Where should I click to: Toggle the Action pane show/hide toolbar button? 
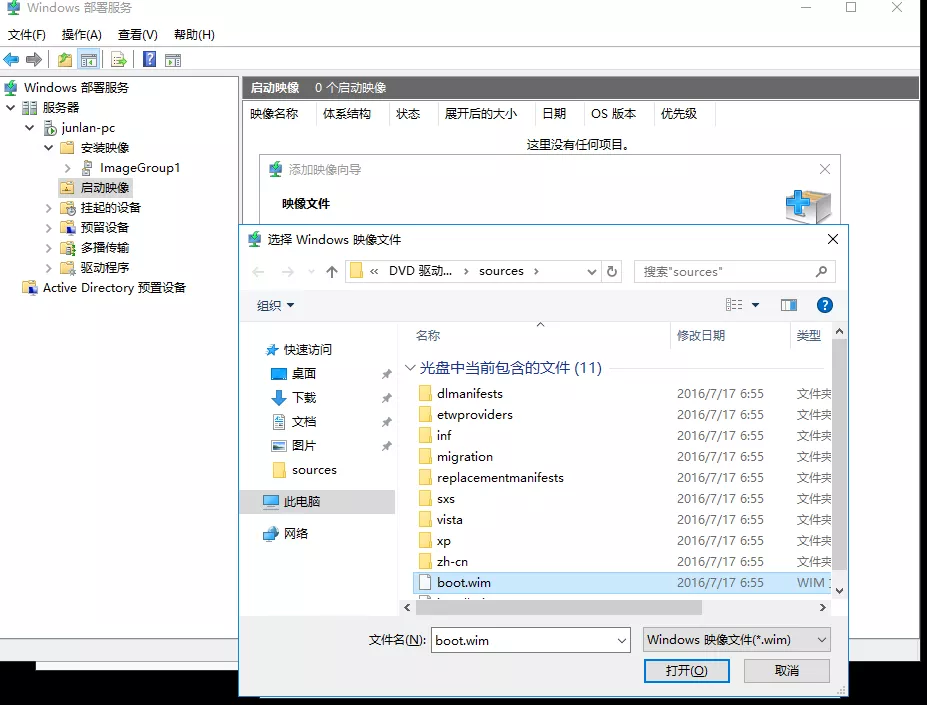(x=172, y=60)
